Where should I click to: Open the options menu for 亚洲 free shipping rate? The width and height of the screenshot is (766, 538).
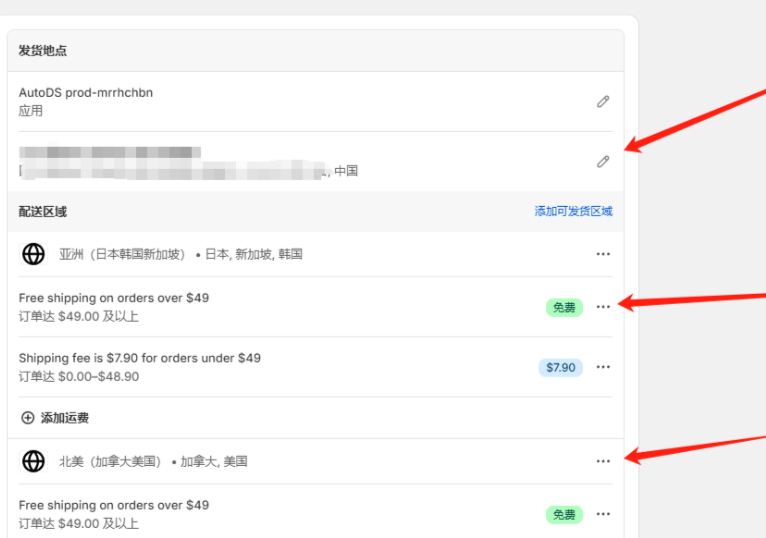pyautogui.click(x=603, y=307)
